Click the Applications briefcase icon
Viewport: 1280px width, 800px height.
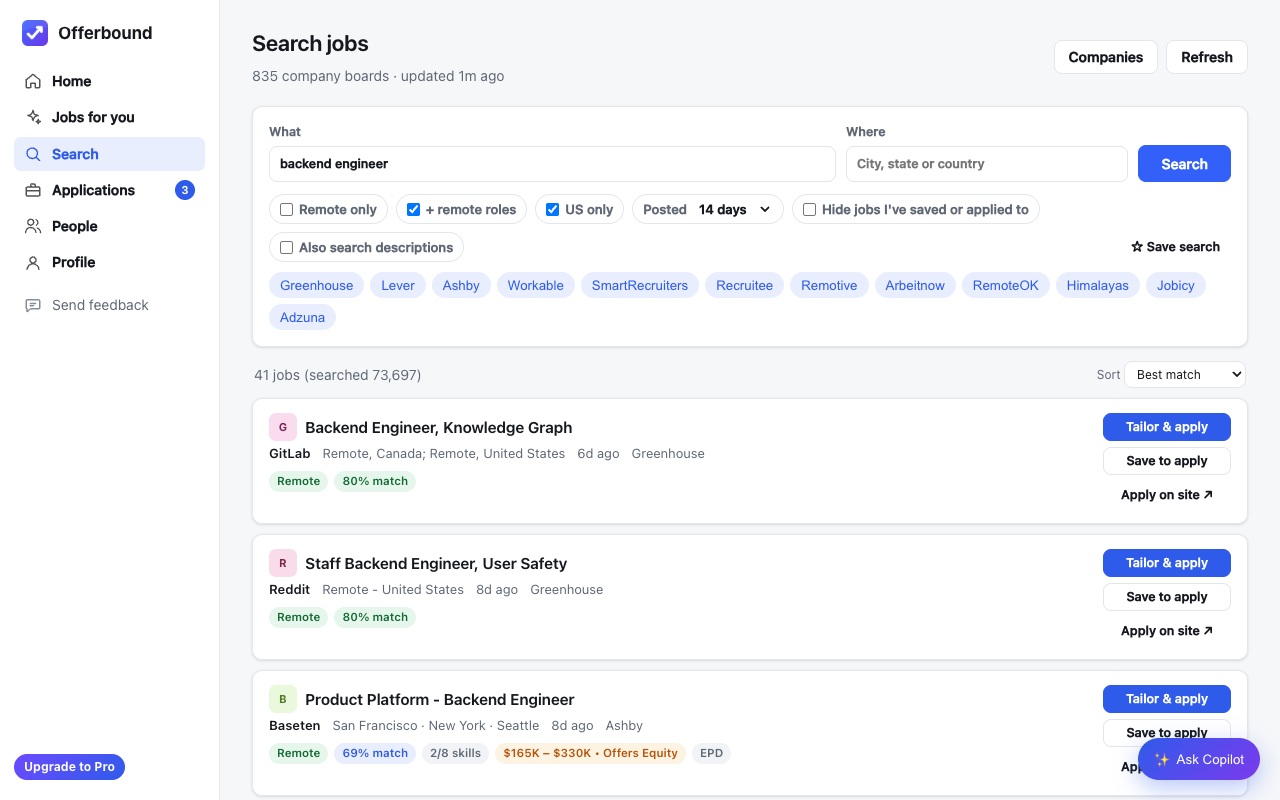point(33,190)
